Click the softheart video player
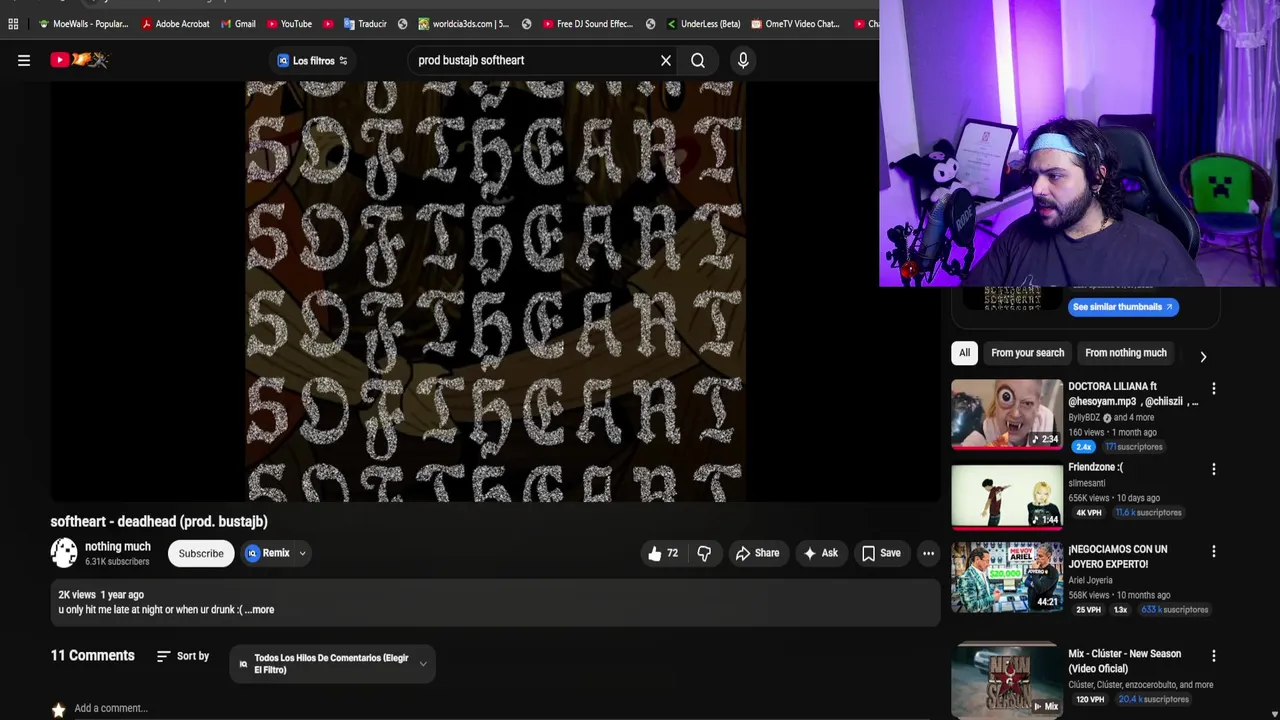The image size is (1280, 720). click(x=495, y=291)
